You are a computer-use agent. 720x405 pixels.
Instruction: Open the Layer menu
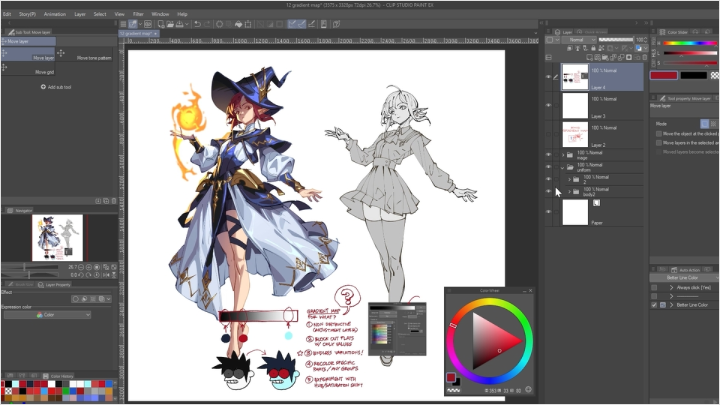tap(80, 14)
